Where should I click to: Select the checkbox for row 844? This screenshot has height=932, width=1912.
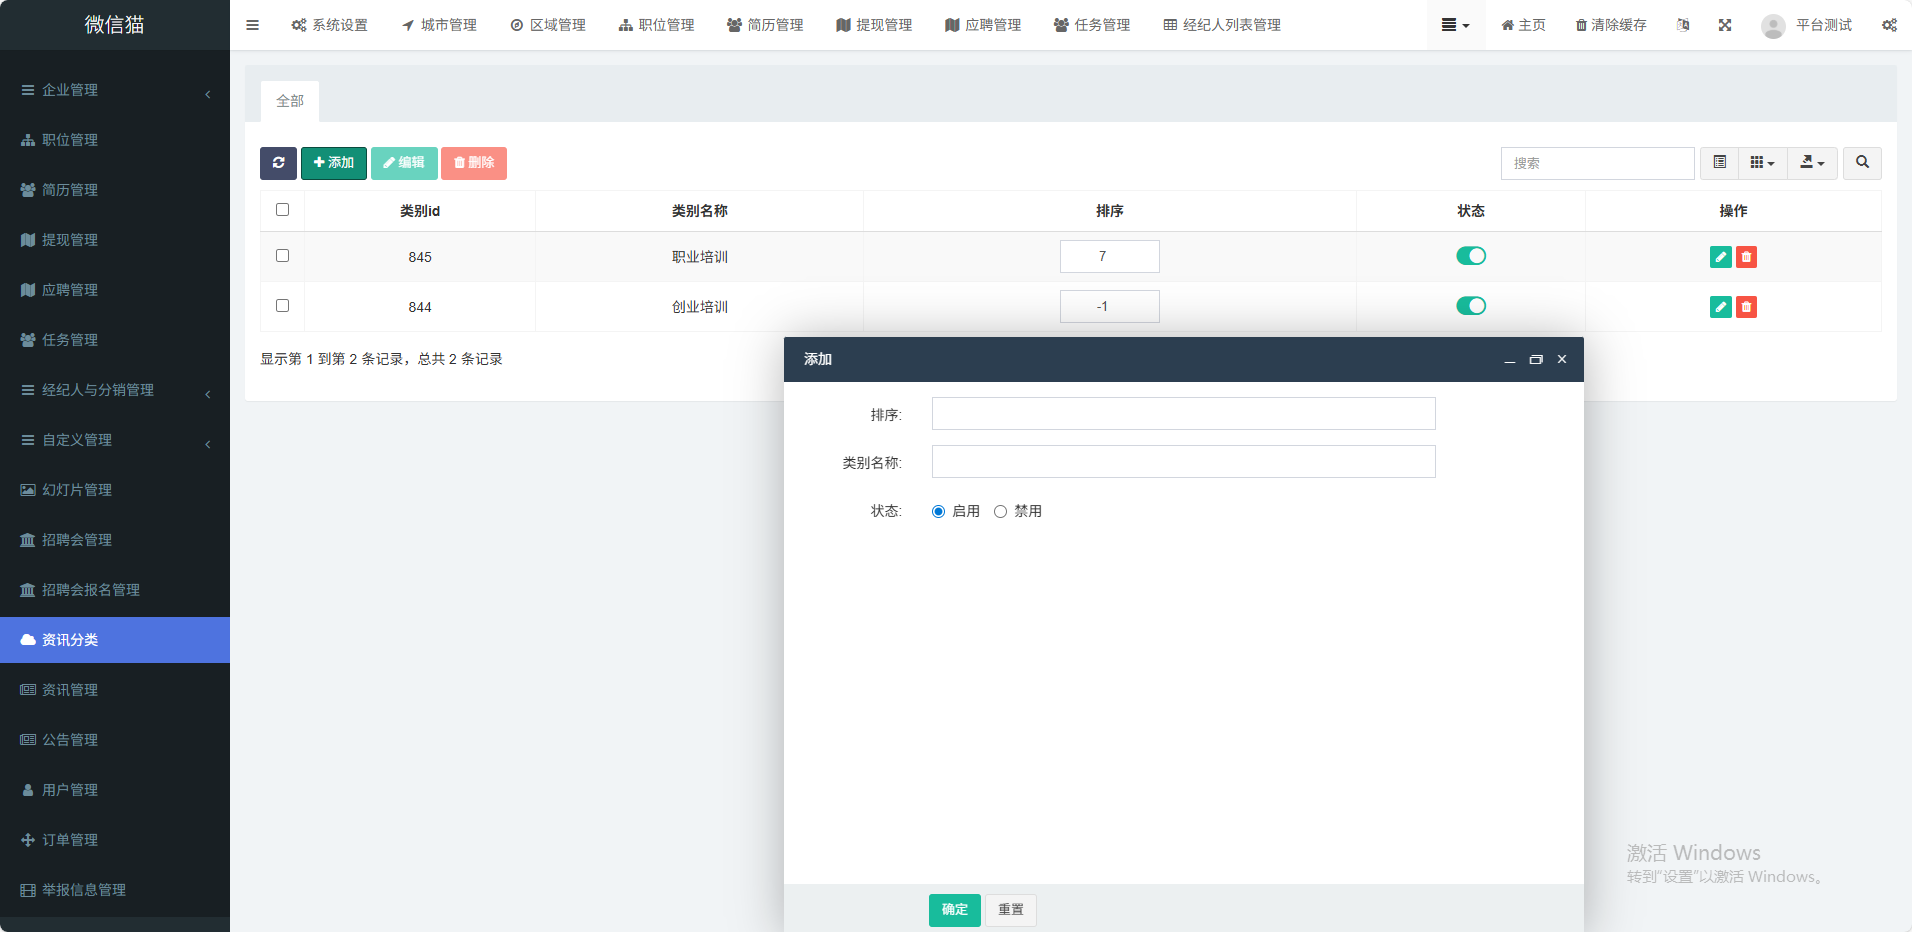[x=282, y=306]
